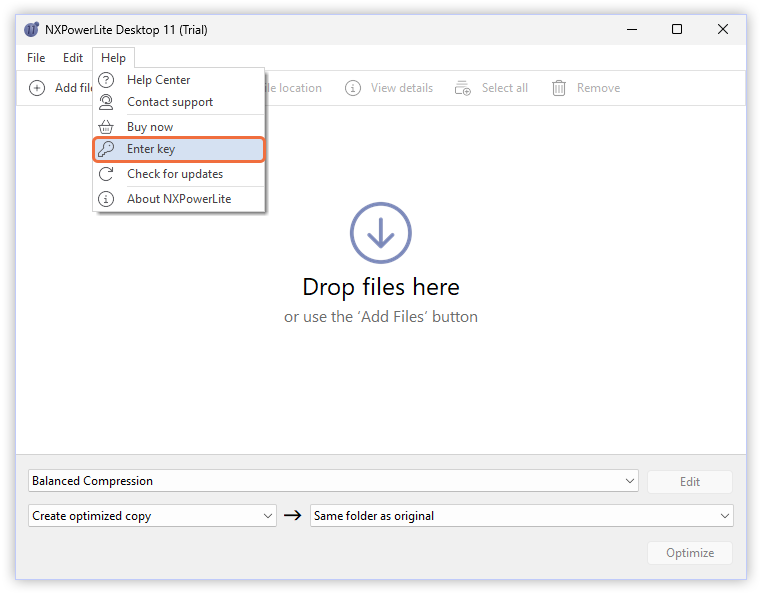
Task: Click the Select all icon in toolbar
Action: pos(463,88)
